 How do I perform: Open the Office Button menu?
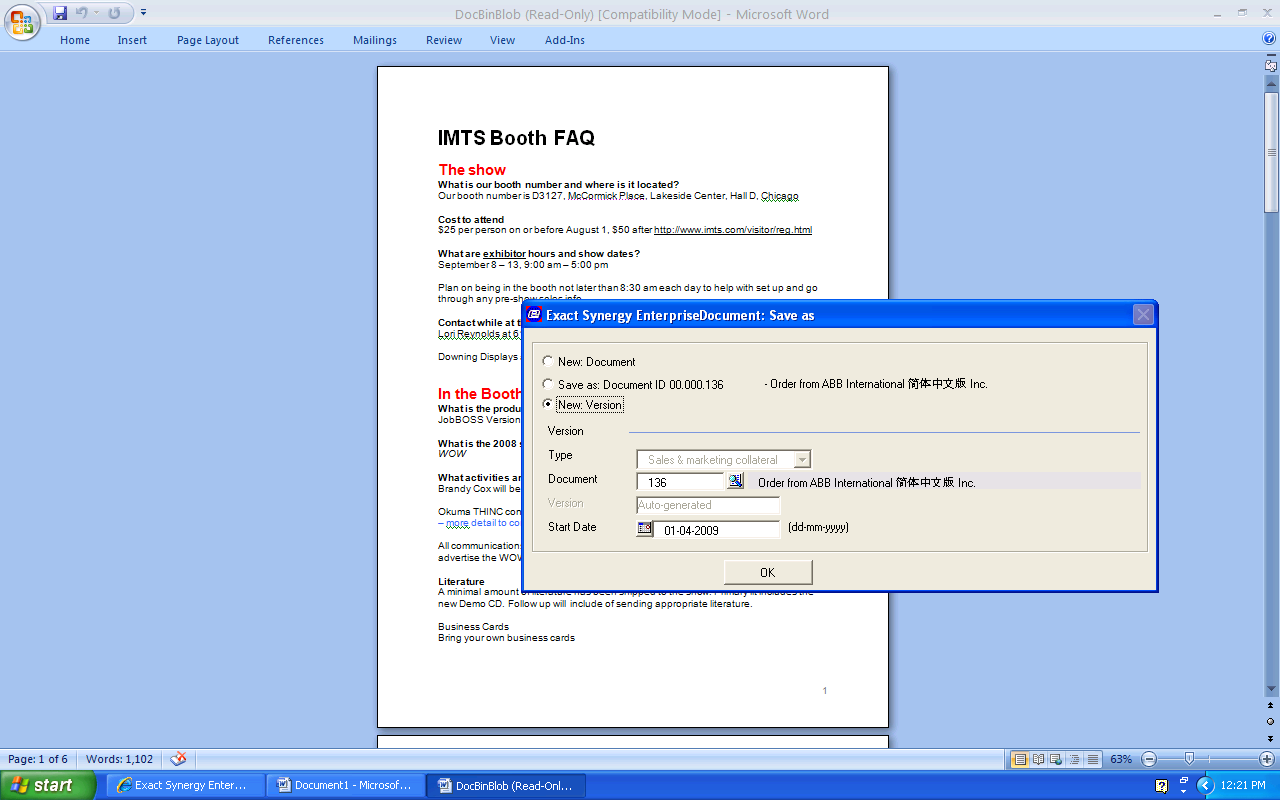click(x=21, y=20)
